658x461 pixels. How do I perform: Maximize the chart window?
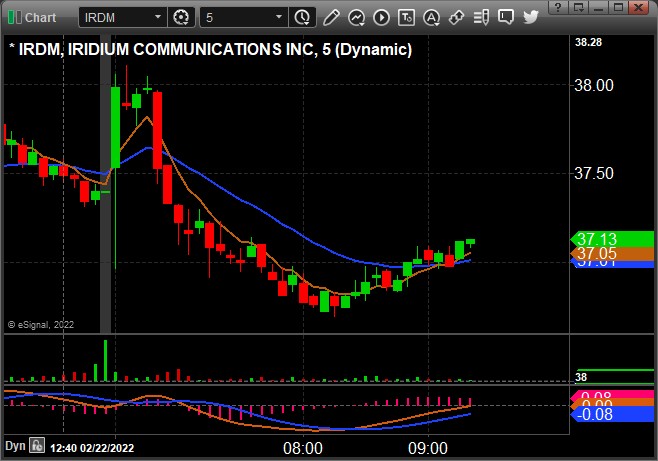pos(619,7)
